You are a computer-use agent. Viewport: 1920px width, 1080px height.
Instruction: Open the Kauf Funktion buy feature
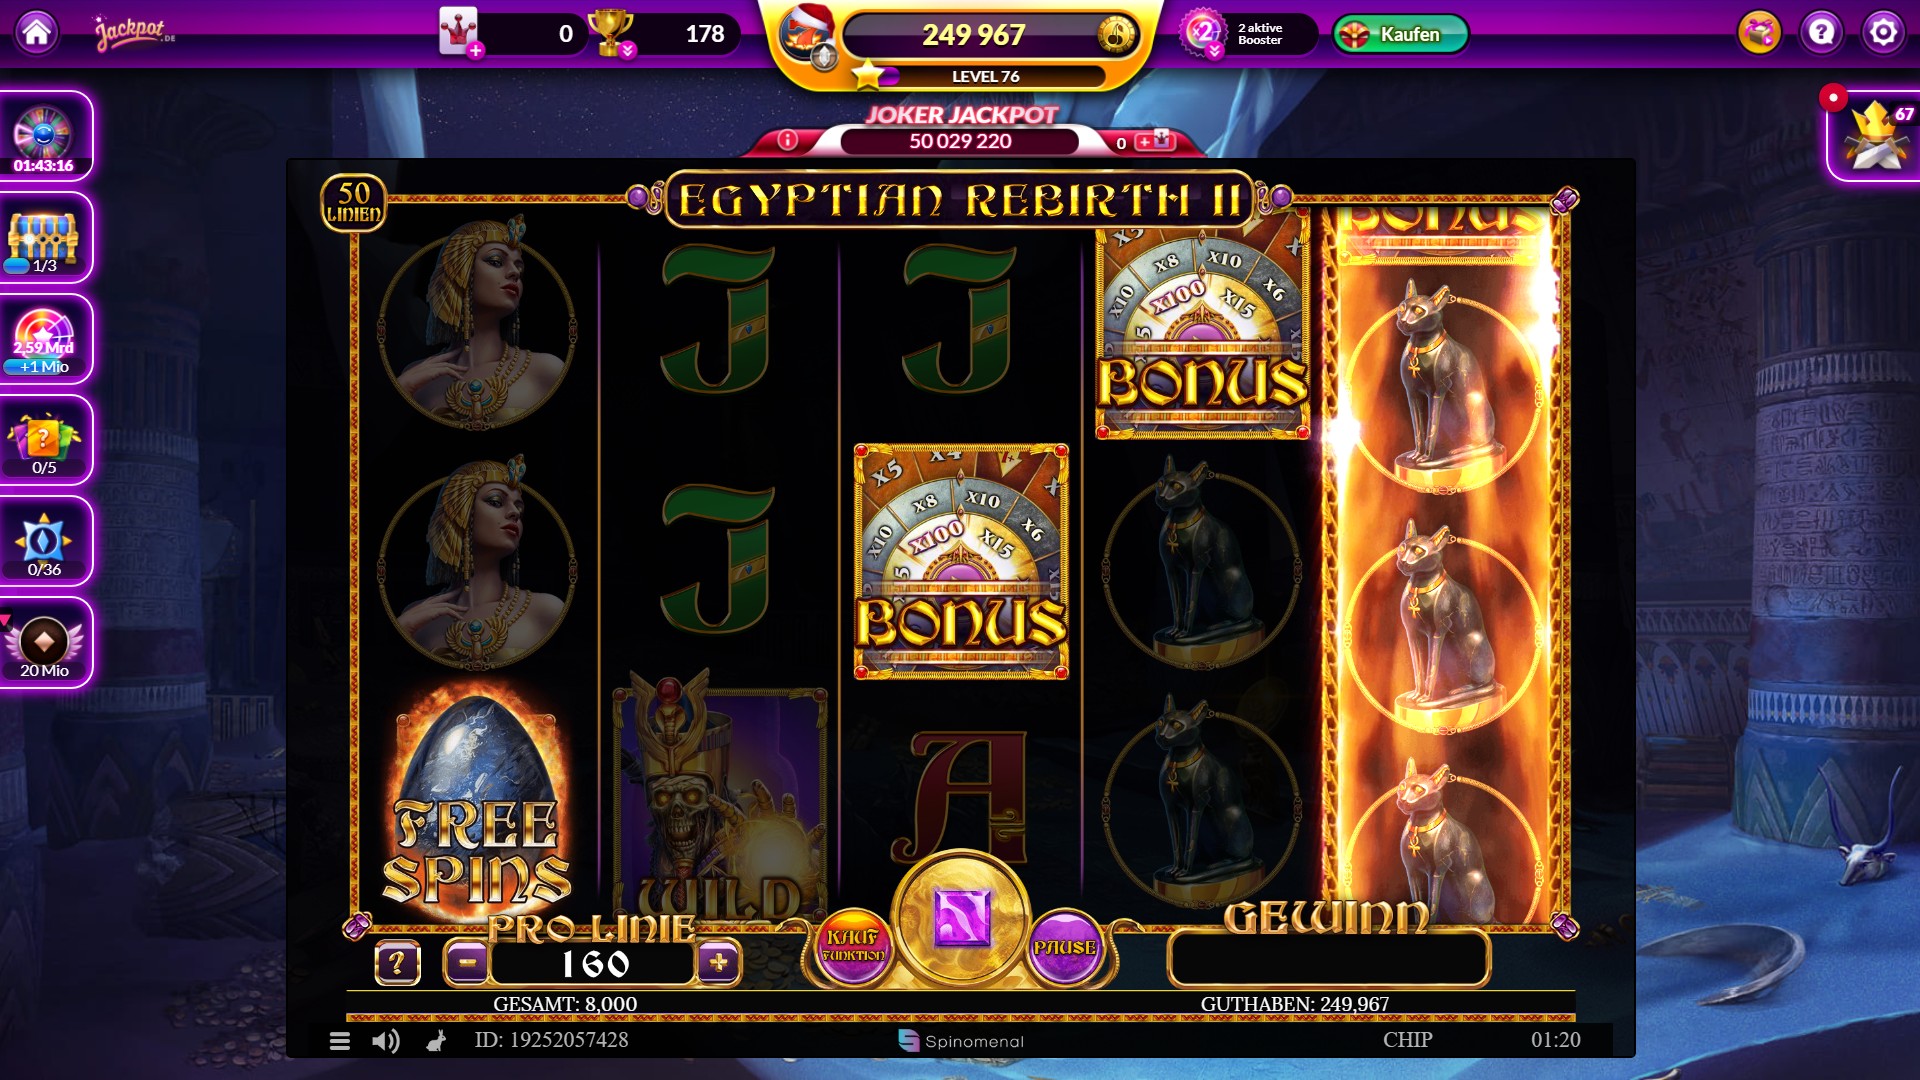853,945
